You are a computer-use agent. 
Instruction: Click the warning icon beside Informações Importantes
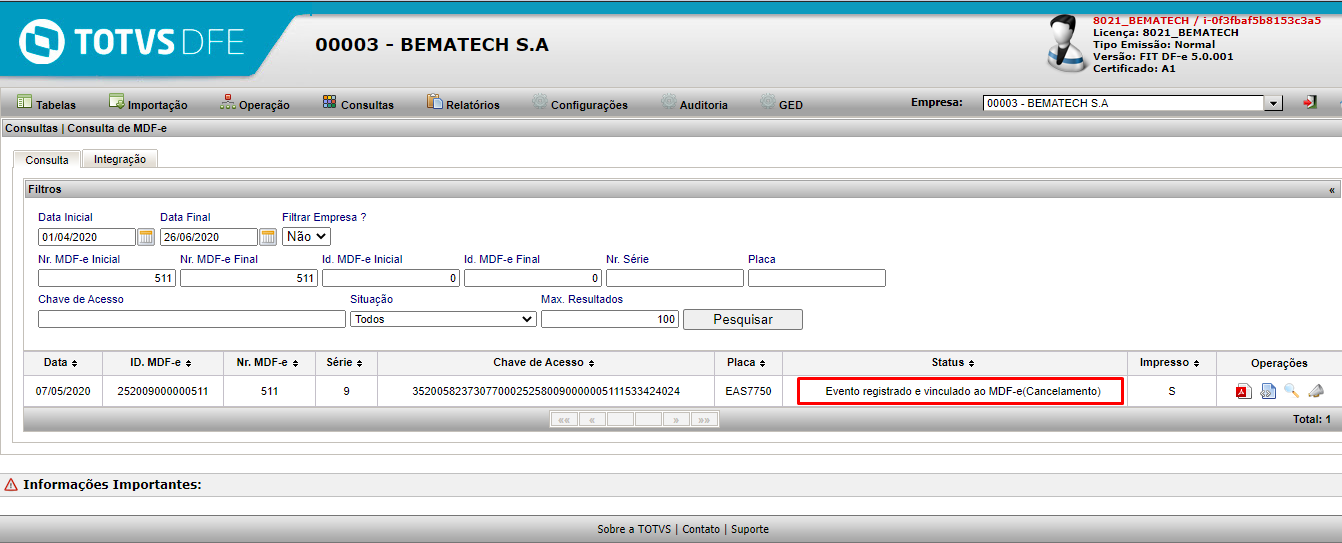(11, 485)
